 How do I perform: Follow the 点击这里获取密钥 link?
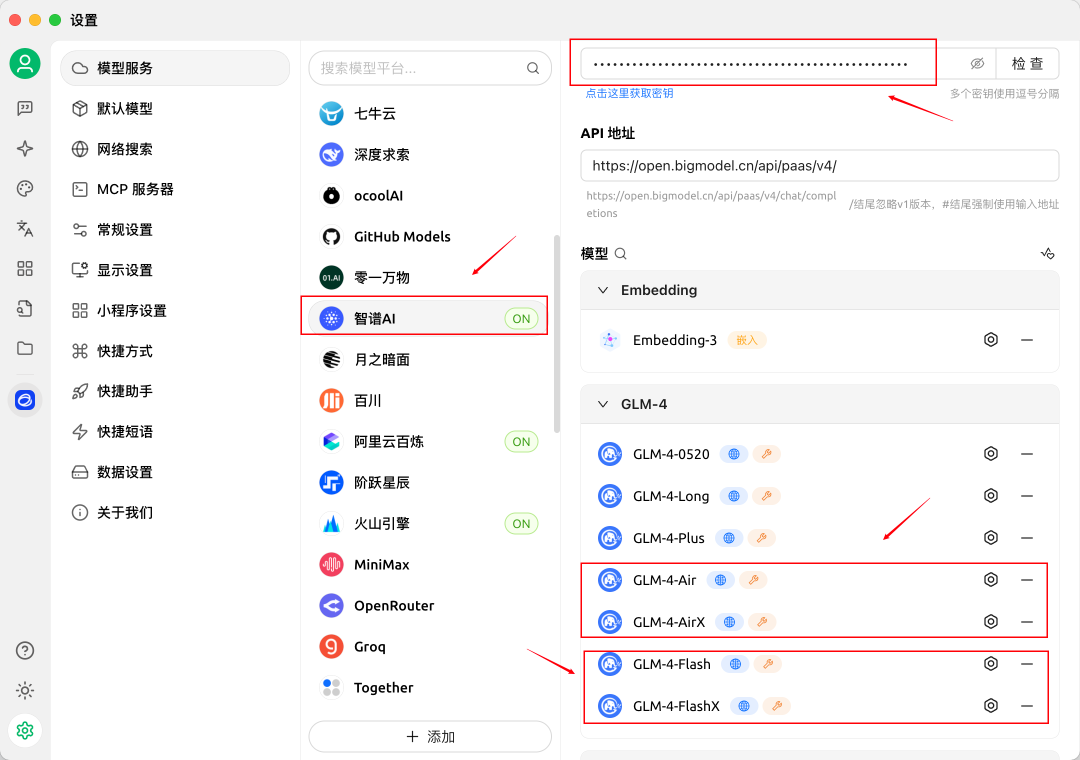[x=629, y=94]
